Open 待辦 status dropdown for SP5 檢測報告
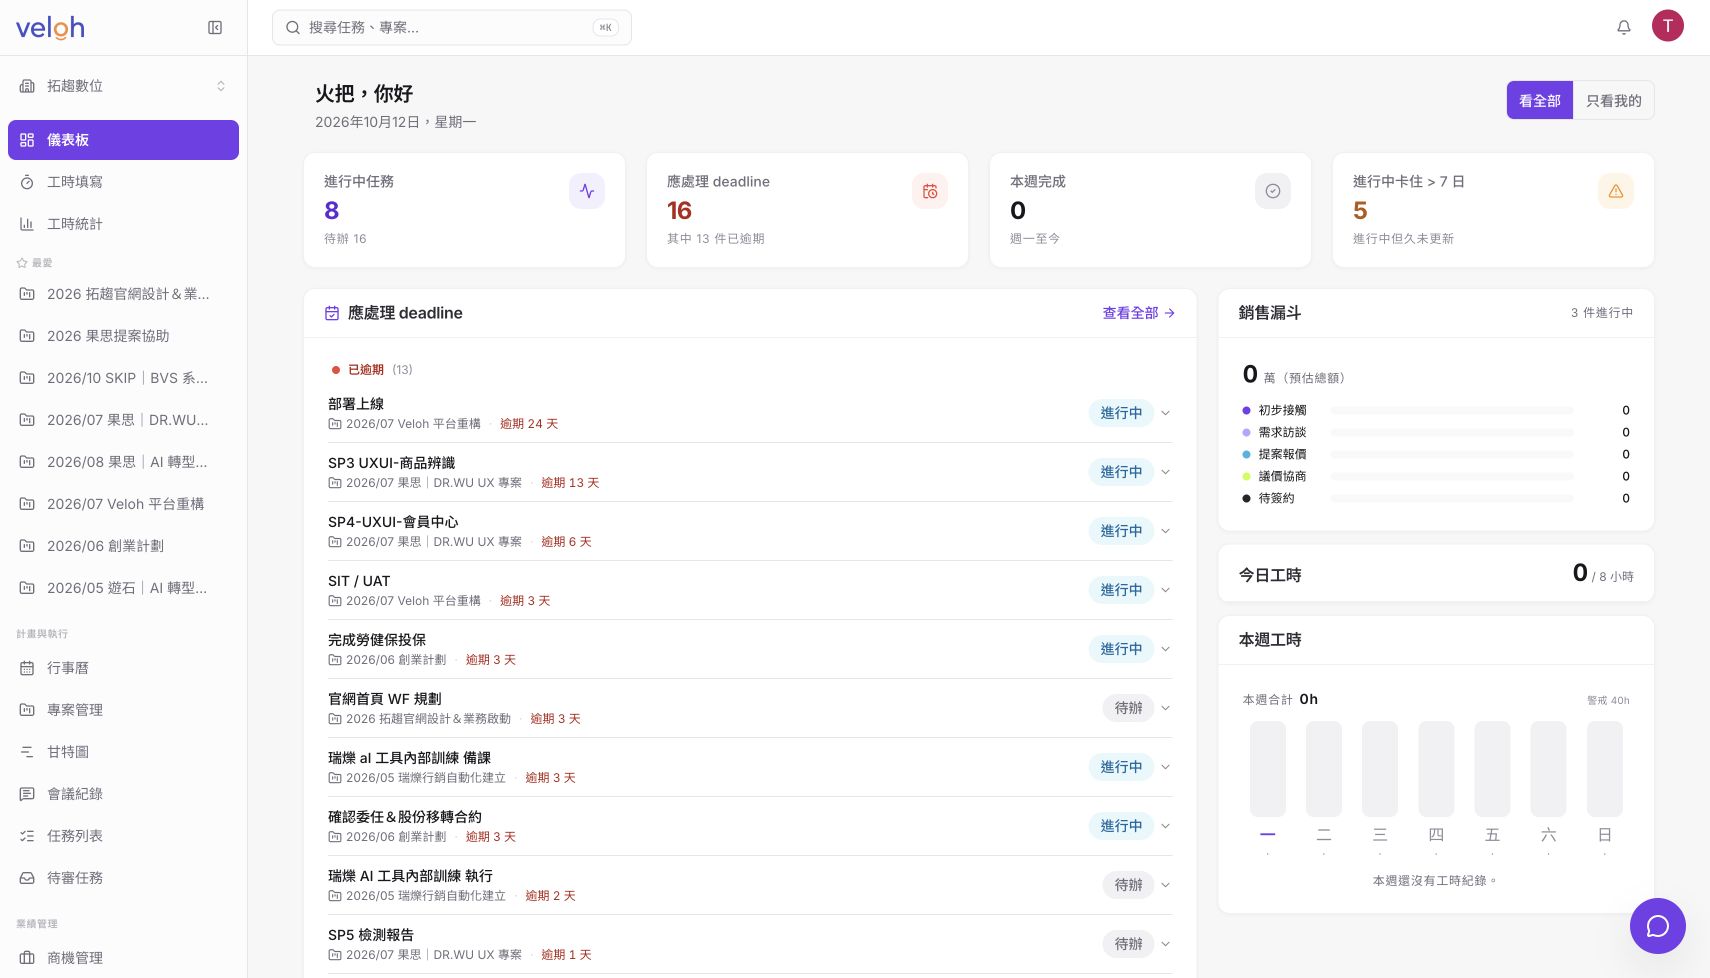1710x978 pixels. (1137, 944)
